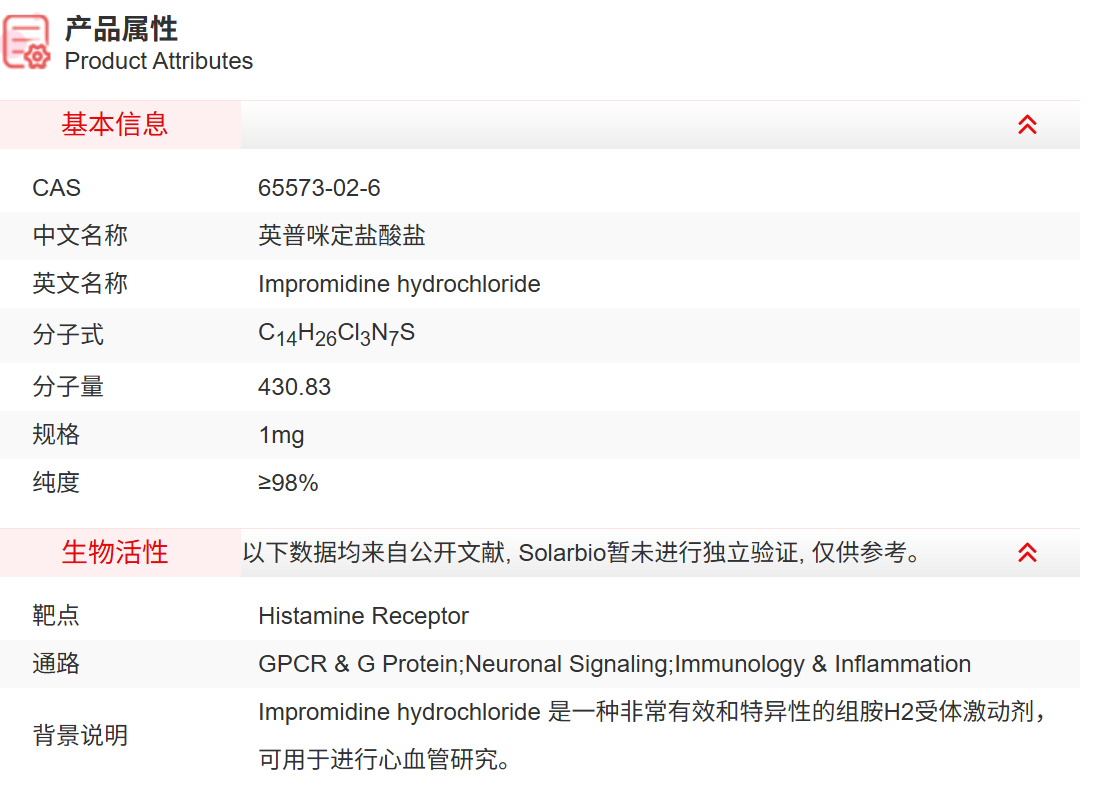Collapse the 基本信息 section chevron
The width and height of the screenshot is (1098, 795).
point(1027,125)
